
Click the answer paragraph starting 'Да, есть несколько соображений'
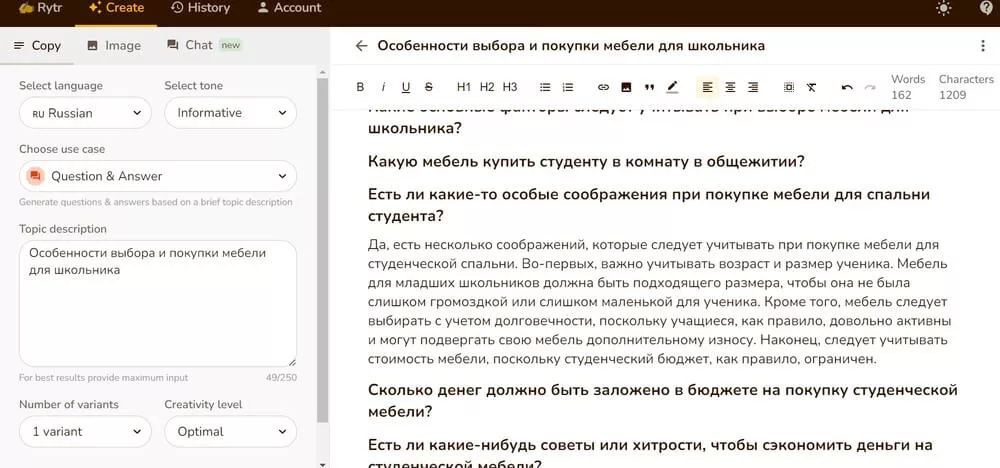click(x=659, y=302)
